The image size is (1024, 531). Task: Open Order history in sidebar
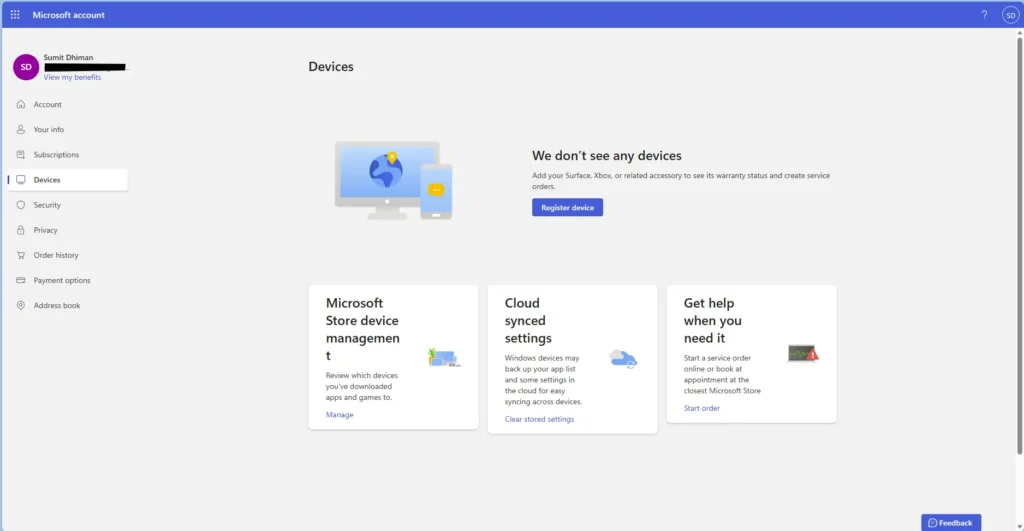pyautogui.click(x=56, y=255)
